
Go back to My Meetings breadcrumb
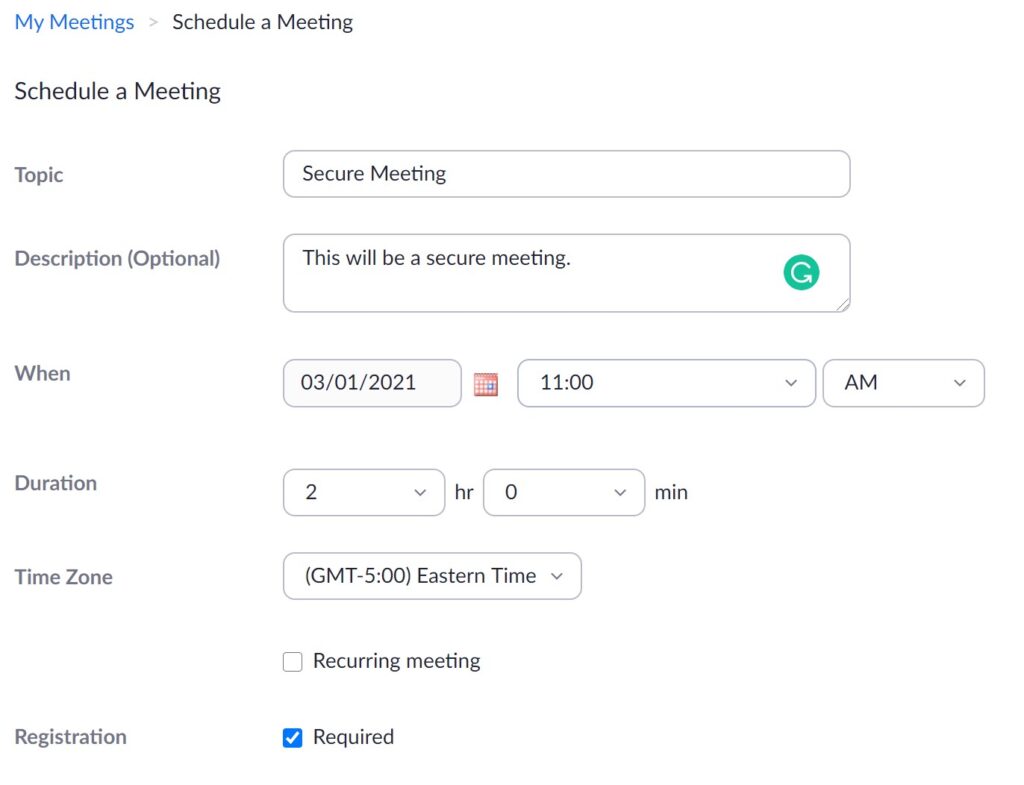pos(74,22)
